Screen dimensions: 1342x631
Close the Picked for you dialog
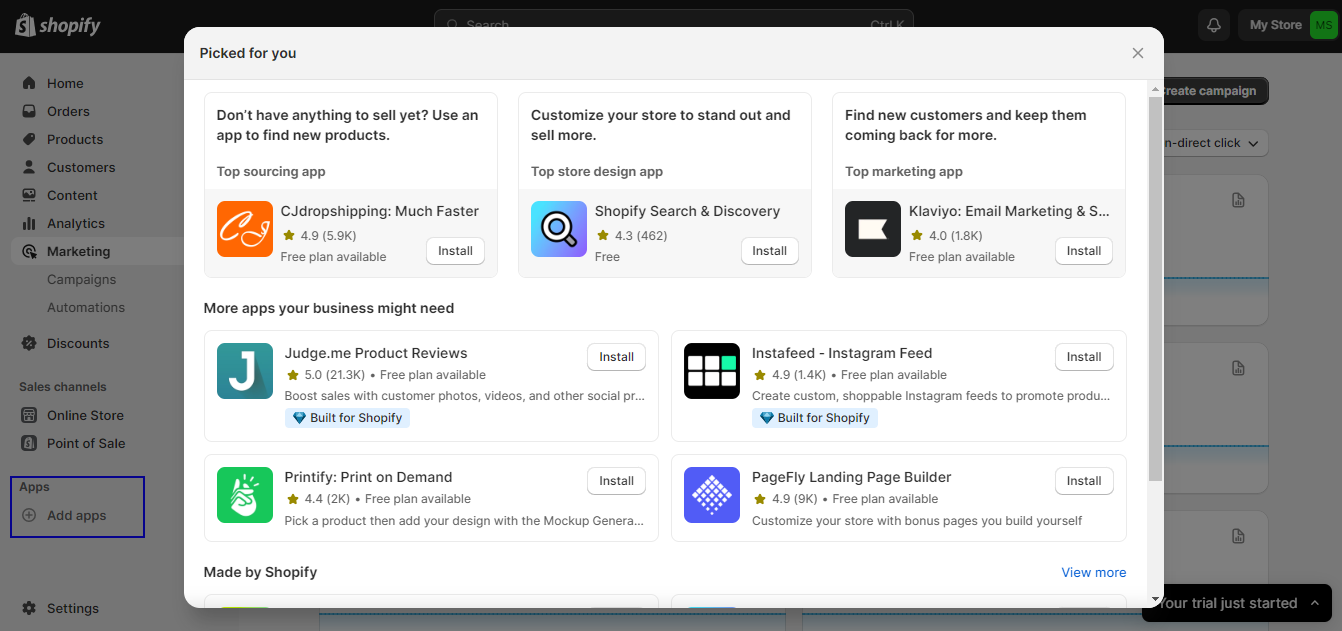point(1137,53)
